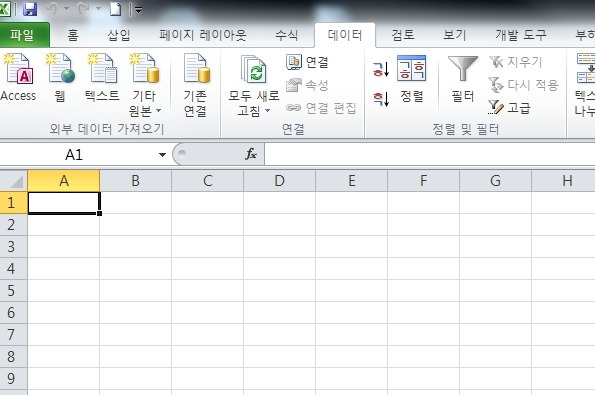Click the 속성 properties button

click(x=307, y=85)
